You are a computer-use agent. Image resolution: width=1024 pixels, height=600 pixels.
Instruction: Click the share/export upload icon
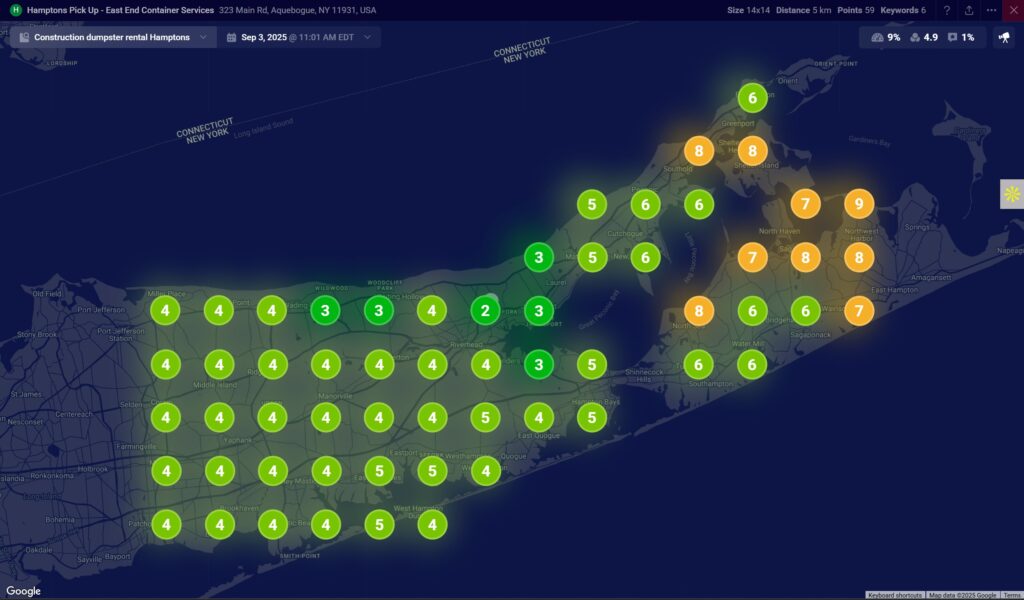pyautogui.click(x=969, y=10)
